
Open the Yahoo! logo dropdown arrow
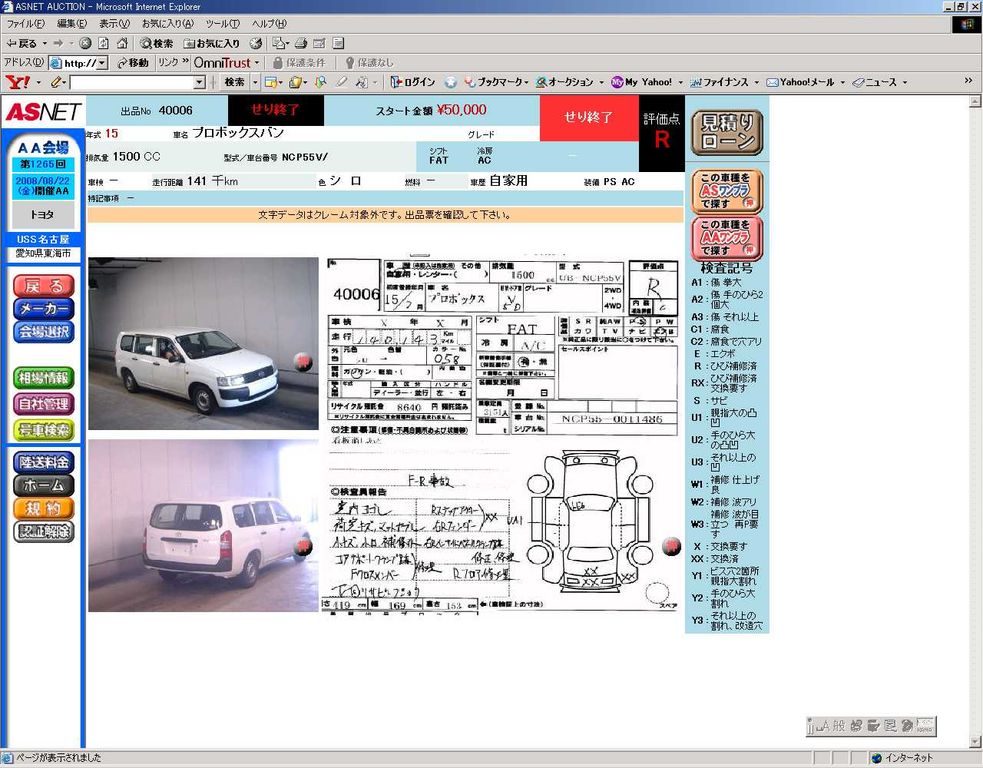point(39,82)
